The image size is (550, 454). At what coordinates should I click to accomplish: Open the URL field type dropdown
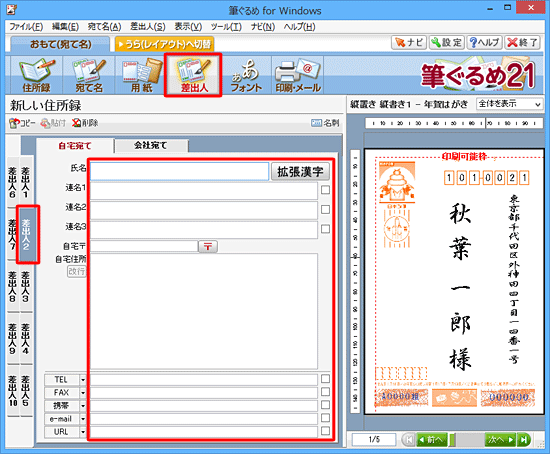[x=83, y=432]
